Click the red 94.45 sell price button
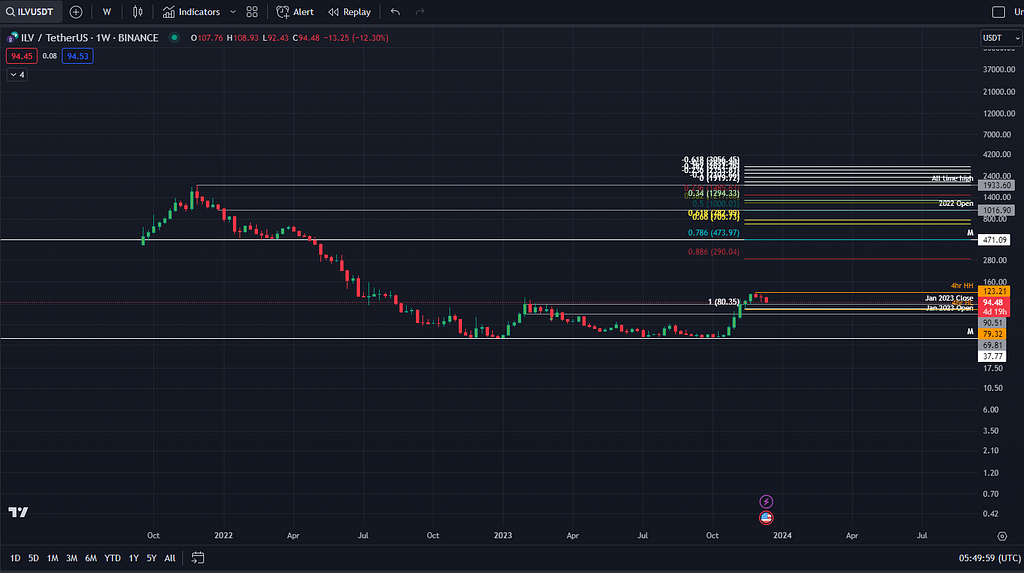The height and width of the screenshot is (573, 1024). tap(22, 56)
